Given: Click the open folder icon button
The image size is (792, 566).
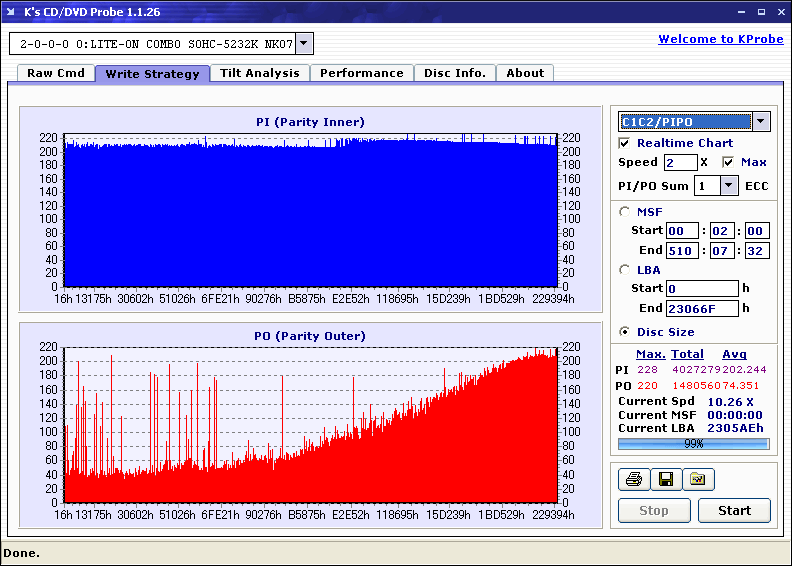Looking at the screenshot, I should (698, 480).
